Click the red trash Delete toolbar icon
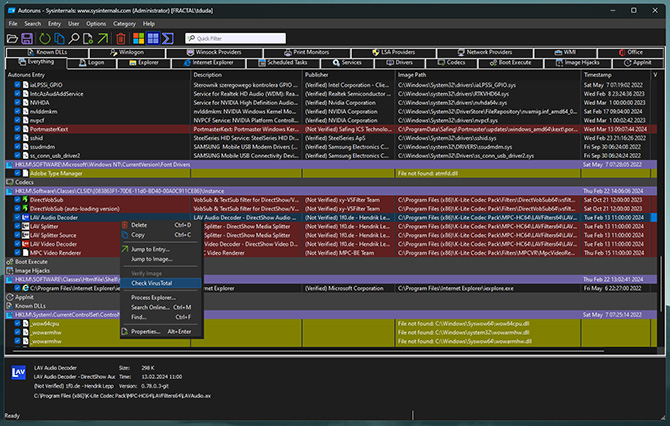This screenshot has width=670, height=426. (x=120, y=38)
